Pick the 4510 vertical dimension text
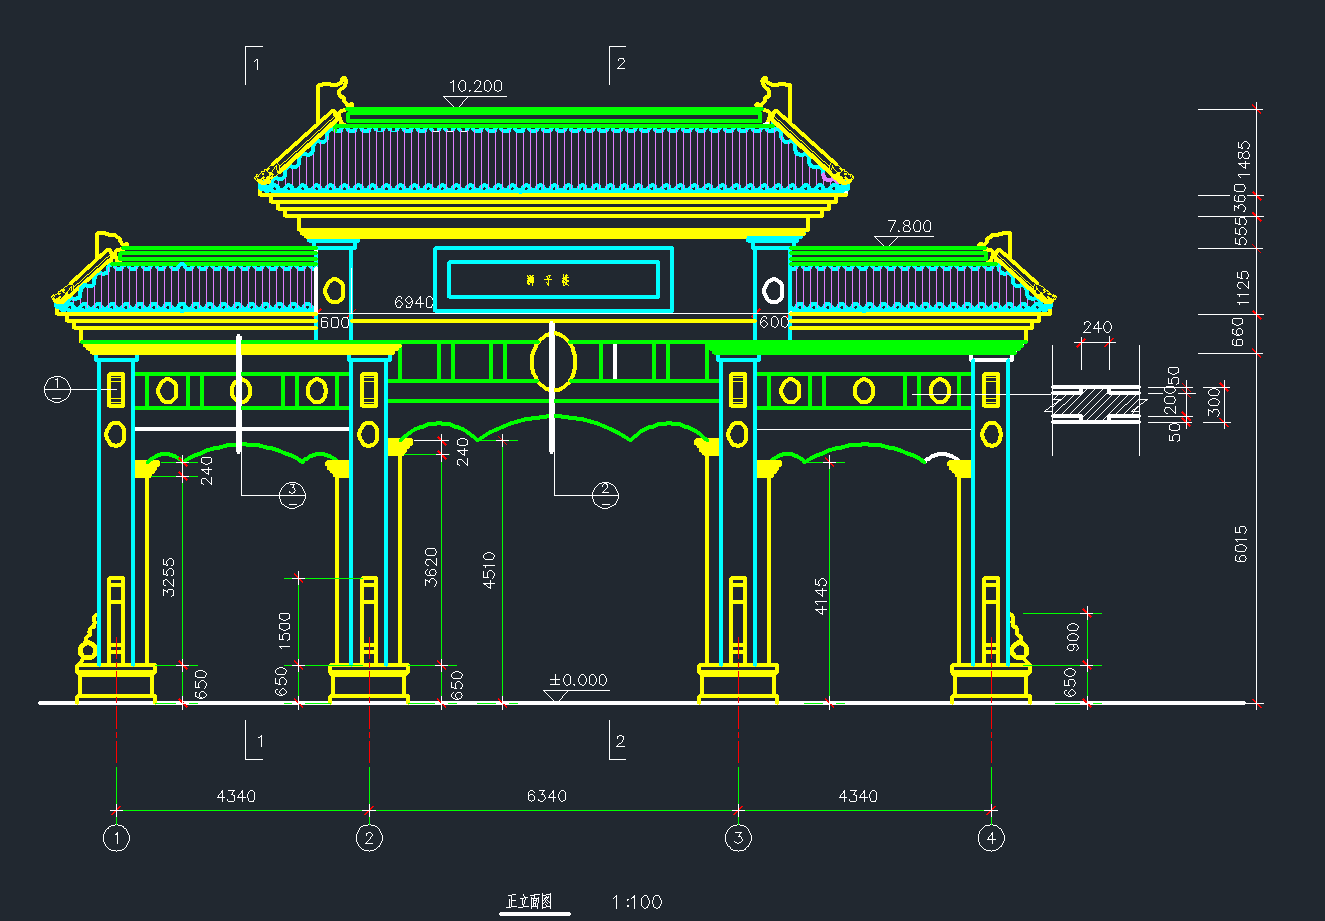1325x921 pixels. [489, 570]
